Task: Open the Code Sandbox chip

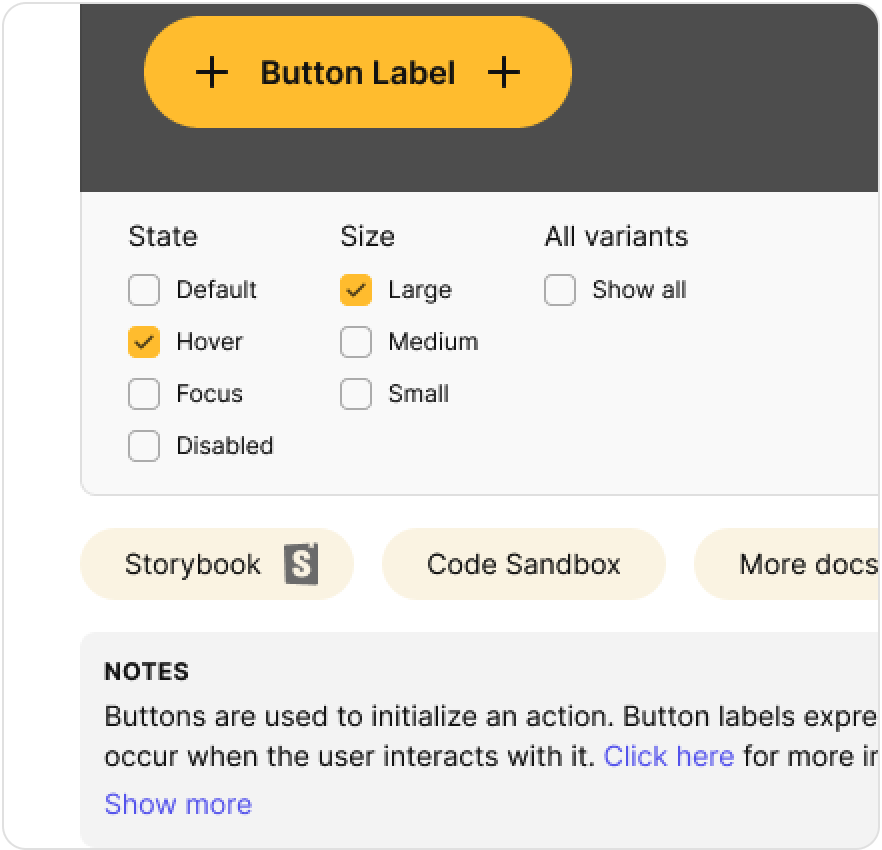Action: [x=523, y=564]
